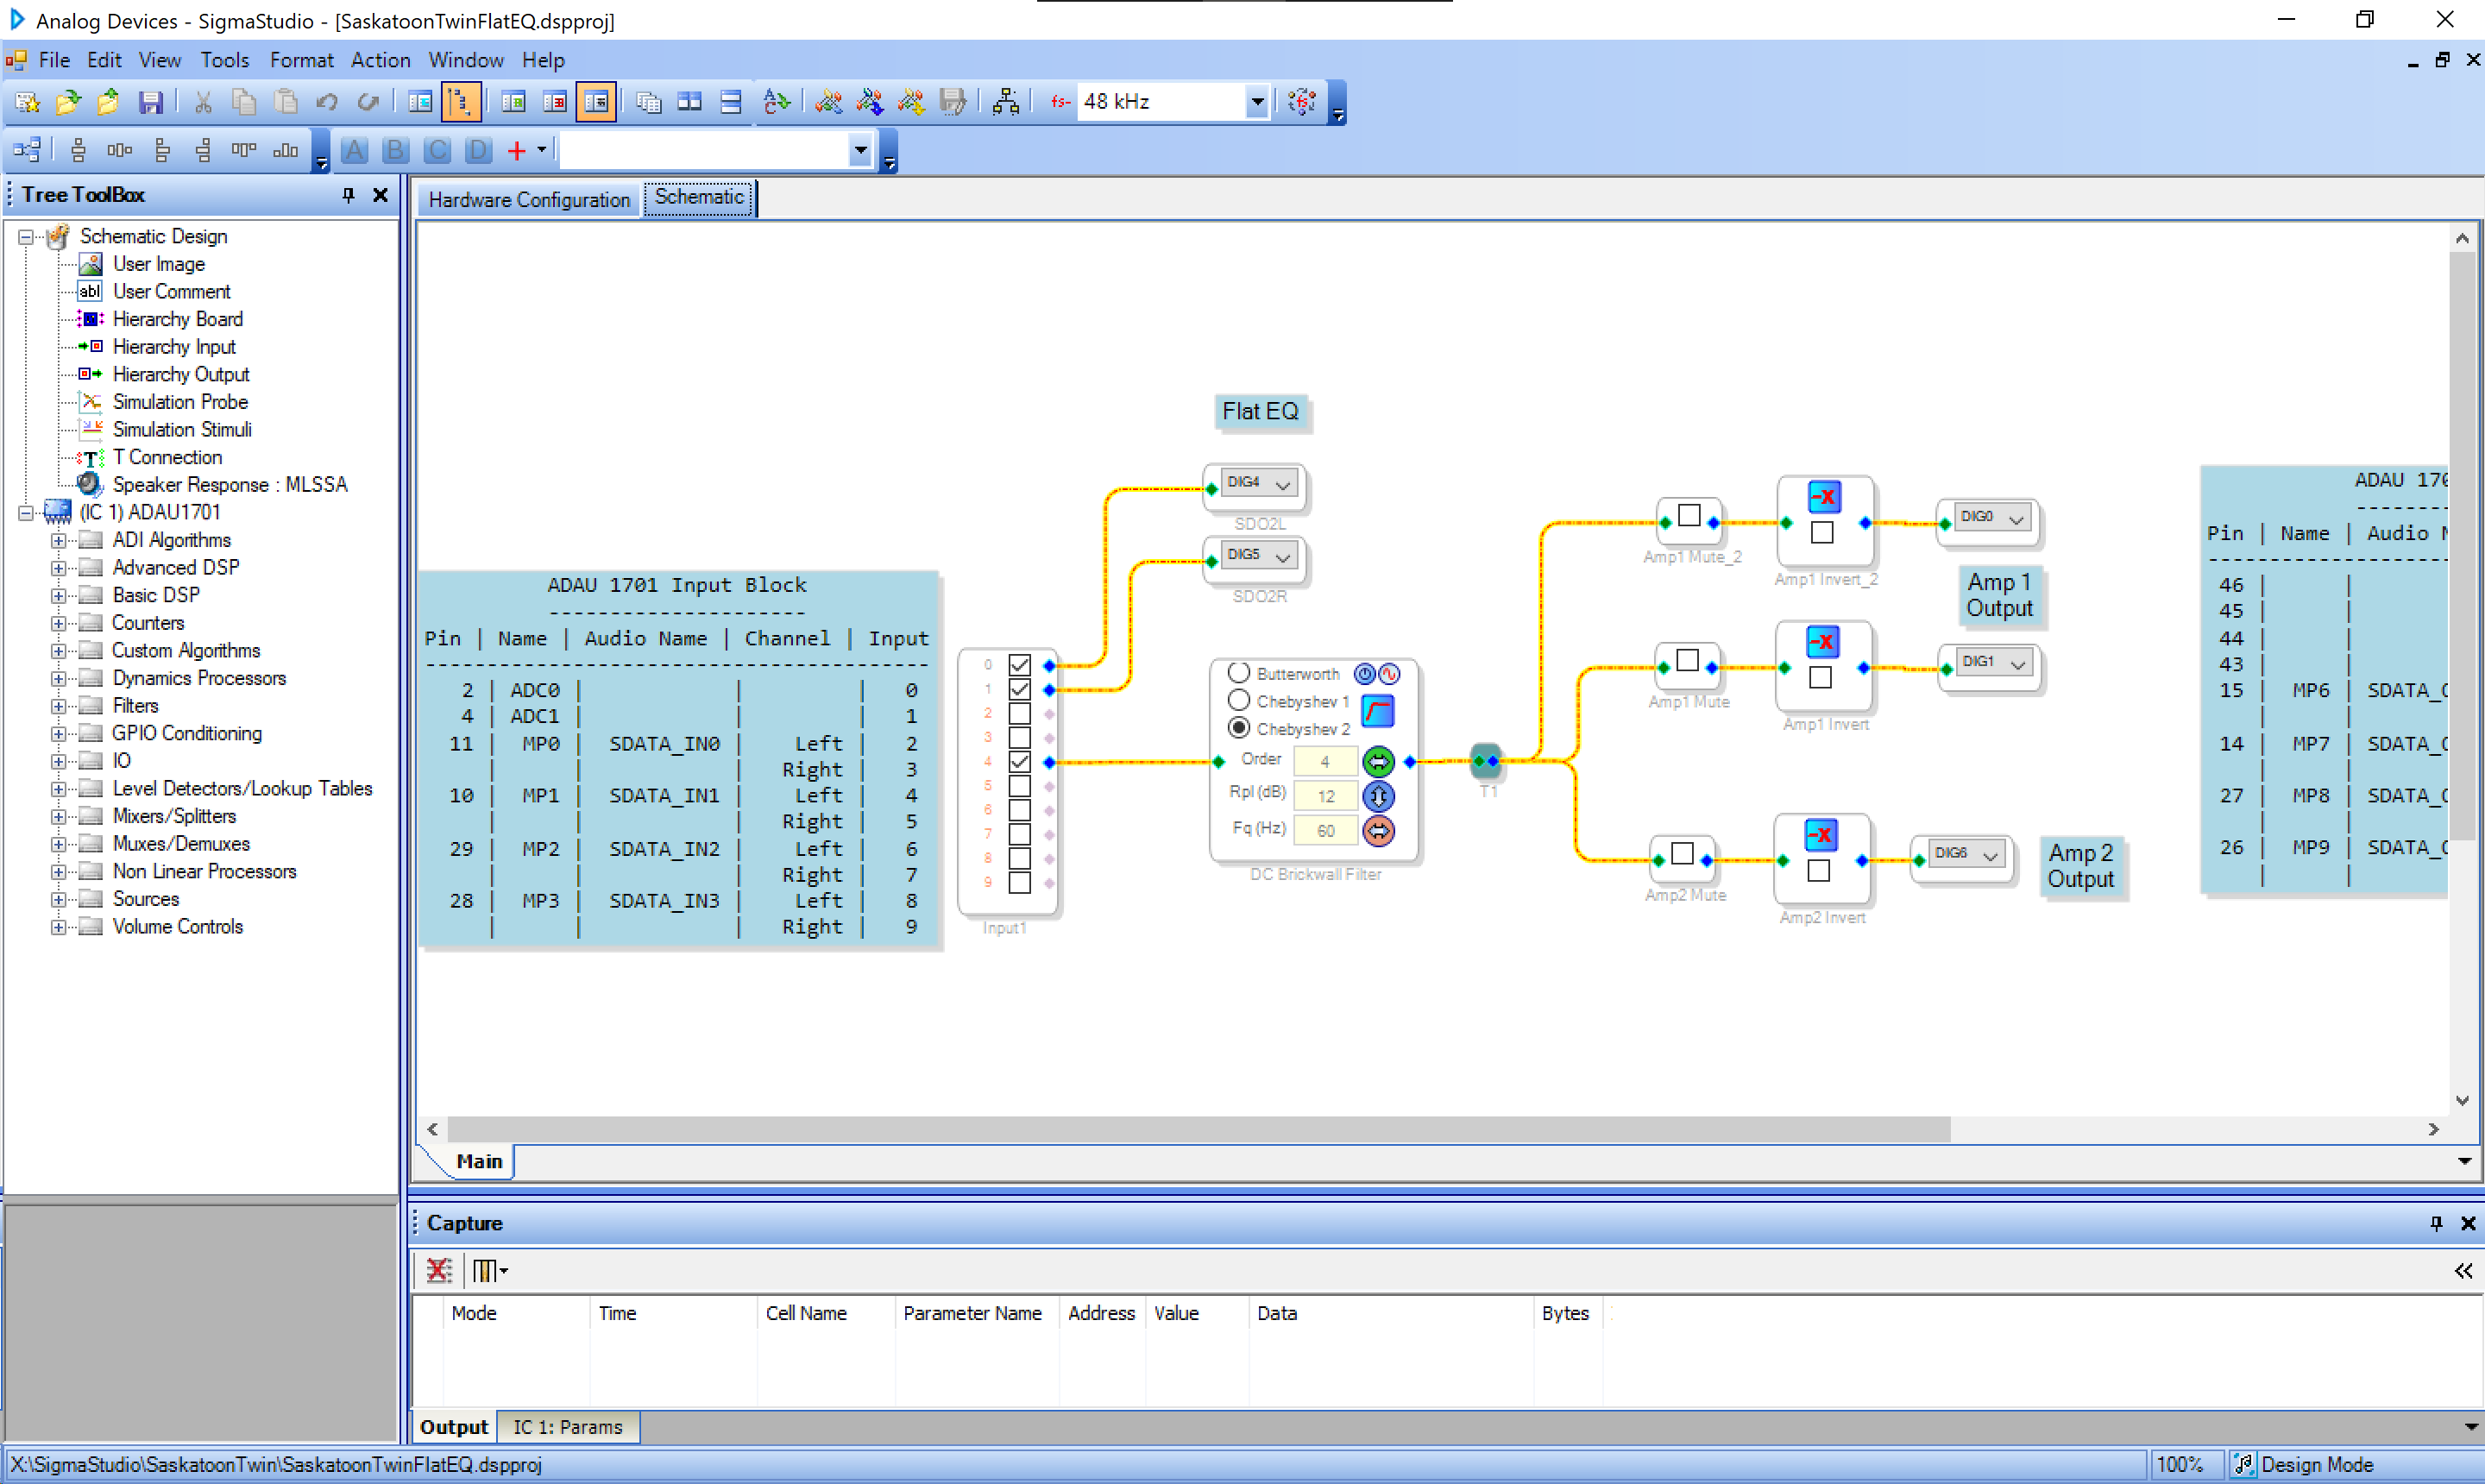
Task: Click the schematic horizontal scrollbar thumb
Action: [x=1199, y=1129]
